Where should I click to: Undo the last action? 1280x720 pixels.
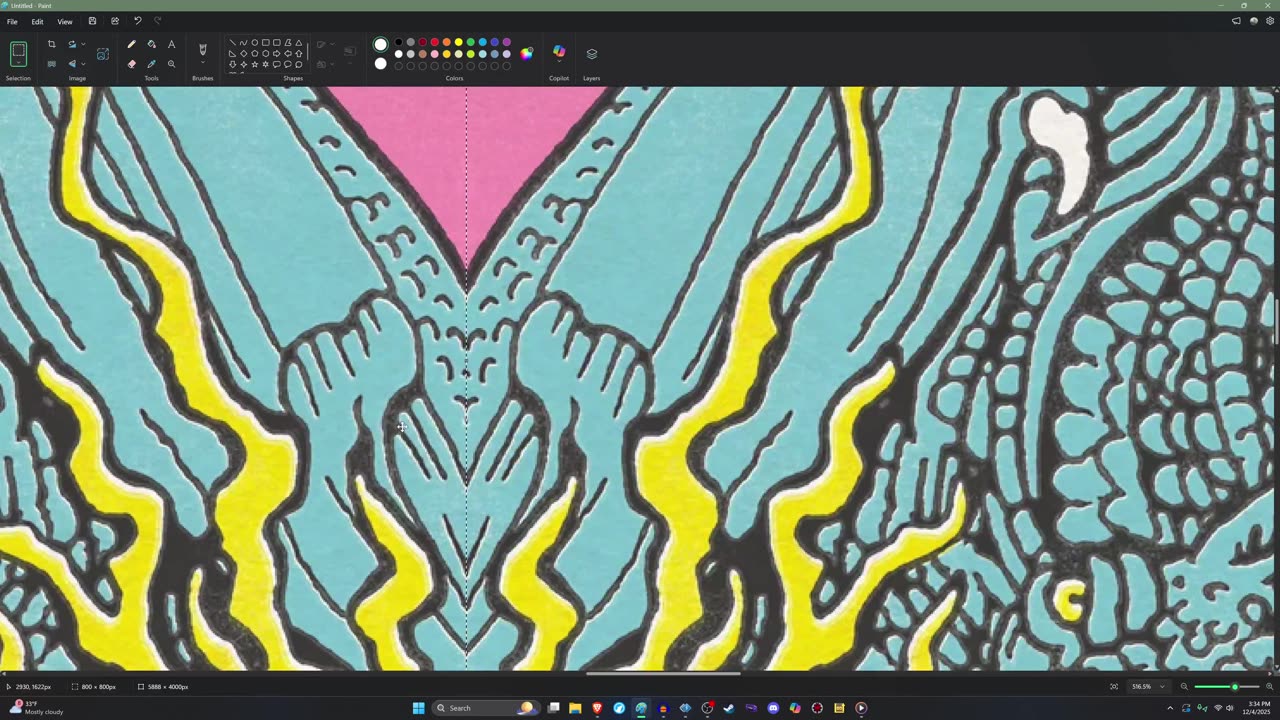[137, 21]
